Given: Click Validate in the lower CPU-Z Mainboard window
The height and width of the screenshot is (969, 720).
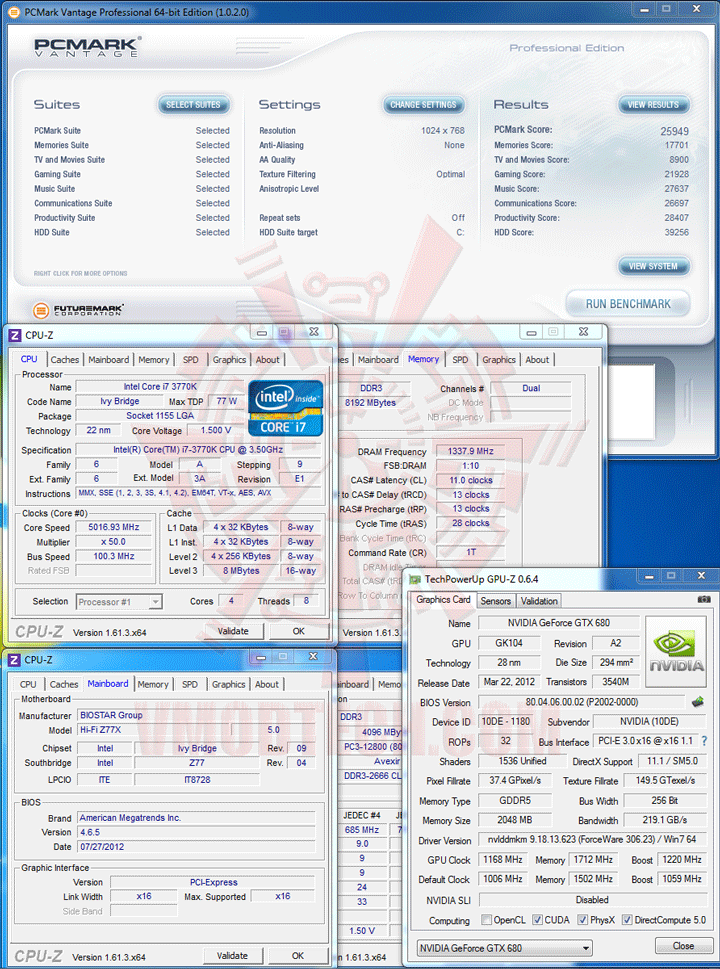Looking at the screenshot, I should (232, 955).
